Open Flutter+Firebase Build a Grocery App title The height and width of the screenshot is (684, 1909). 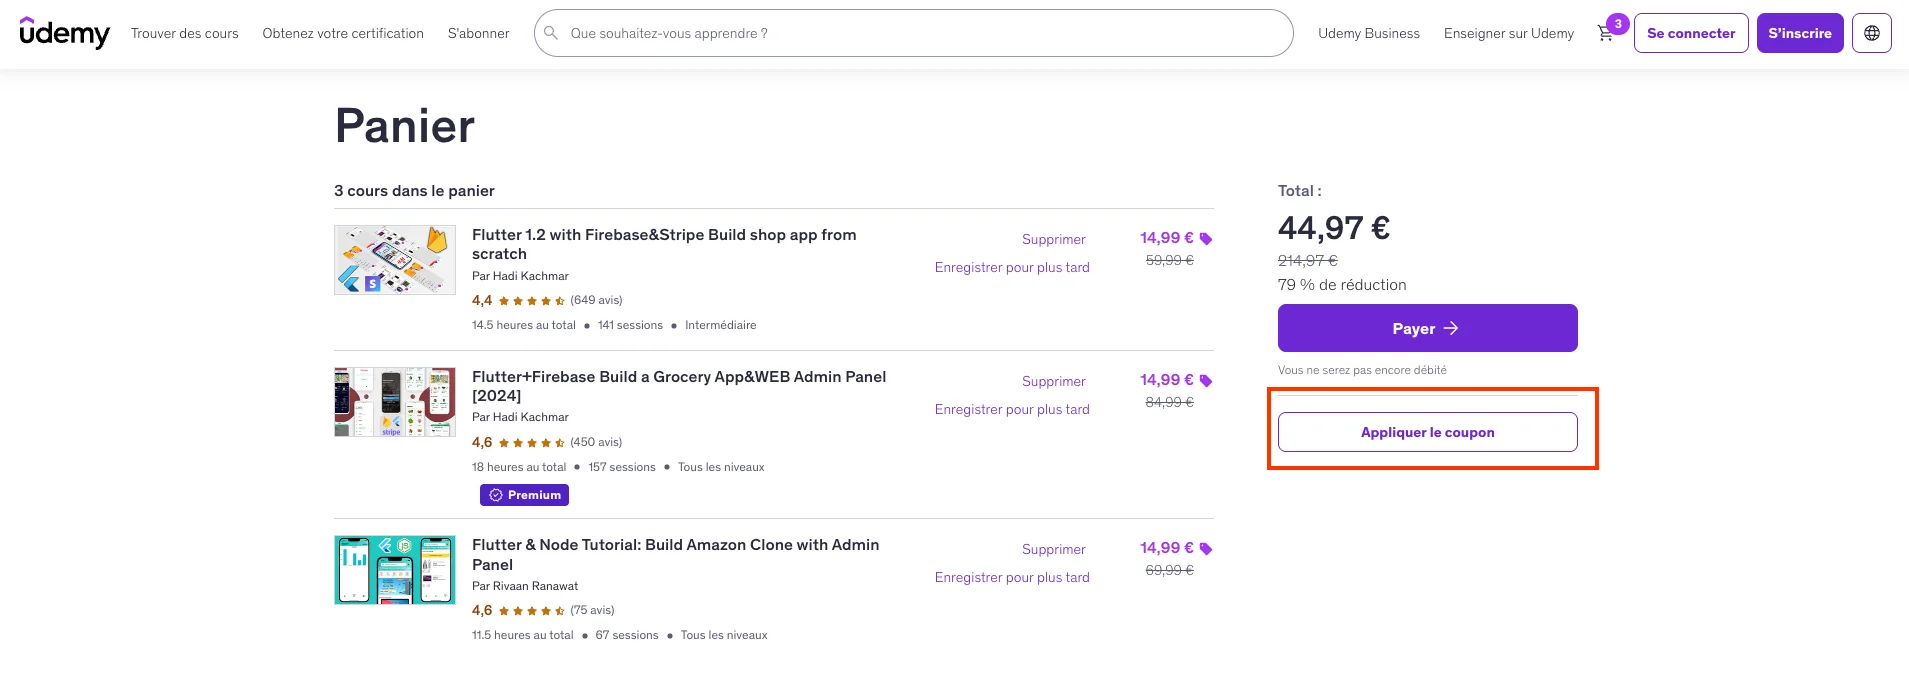click(x=679, y=386)
